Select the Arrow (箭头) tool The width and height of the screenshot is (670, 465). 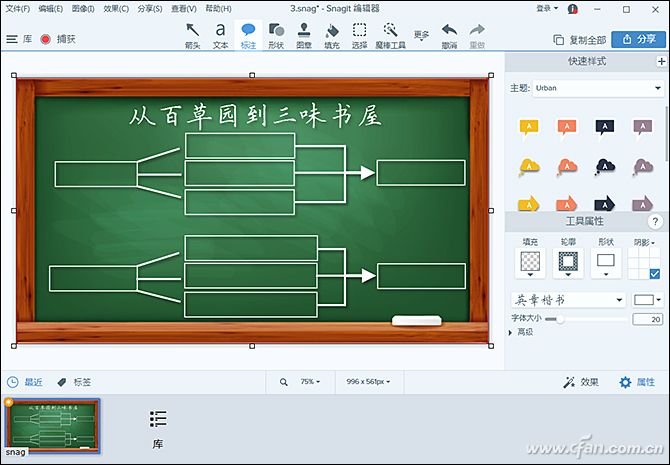[193, 36]
